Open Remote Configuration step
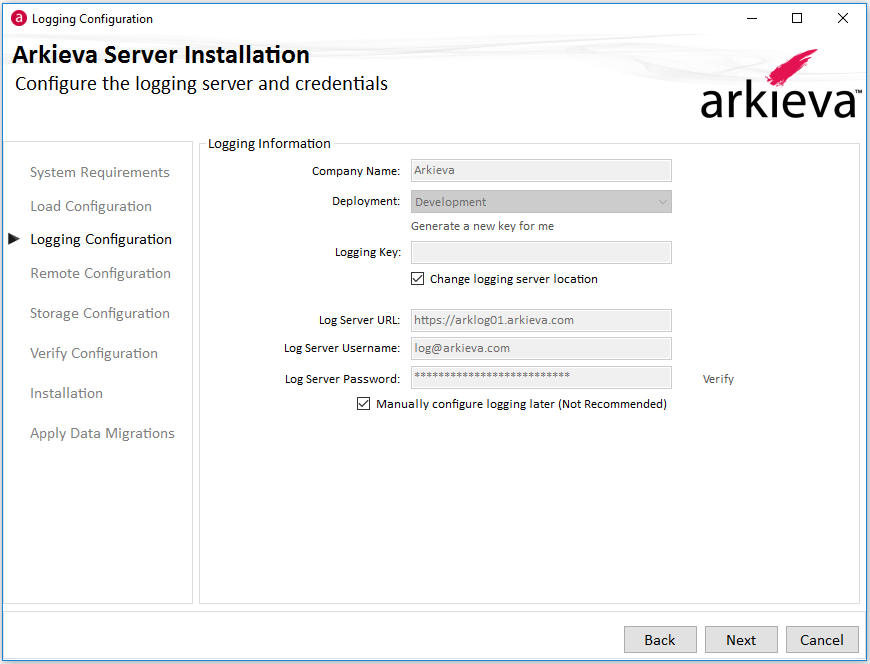This screenshot has width=870, height=664. click(x=100, y=273)
